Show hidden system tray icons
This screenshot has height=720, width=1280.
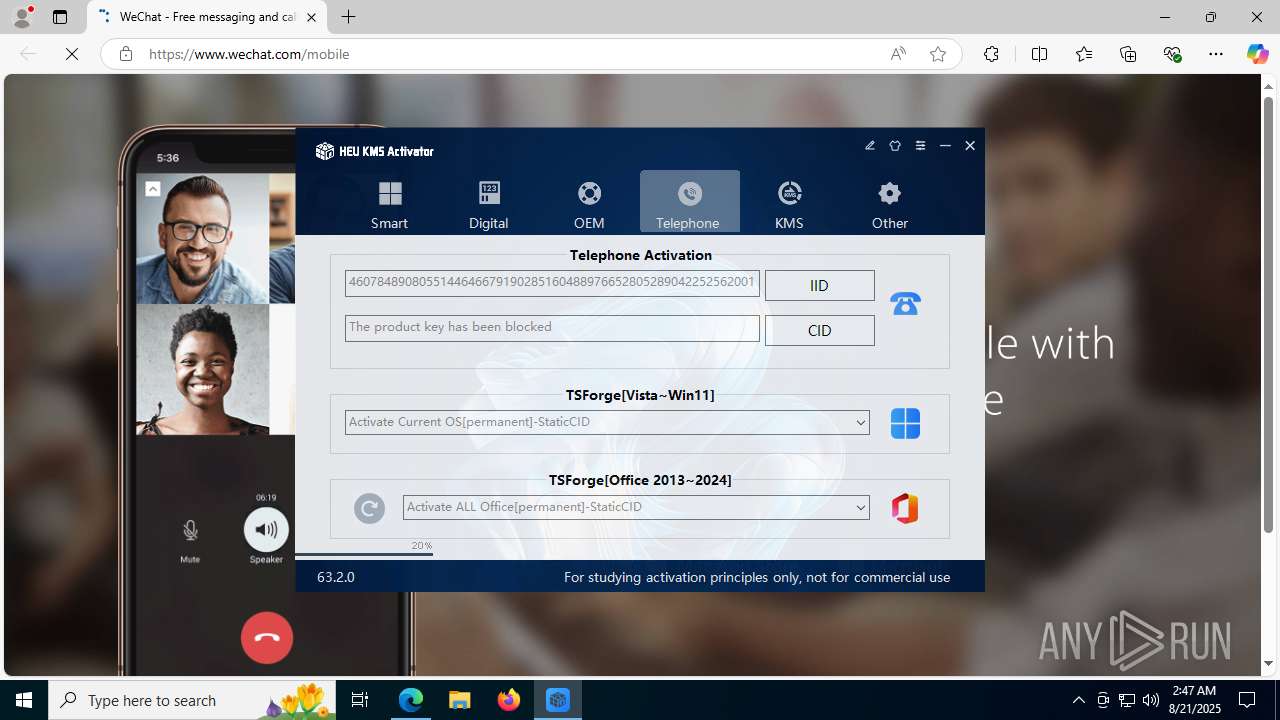(1078, 700)
